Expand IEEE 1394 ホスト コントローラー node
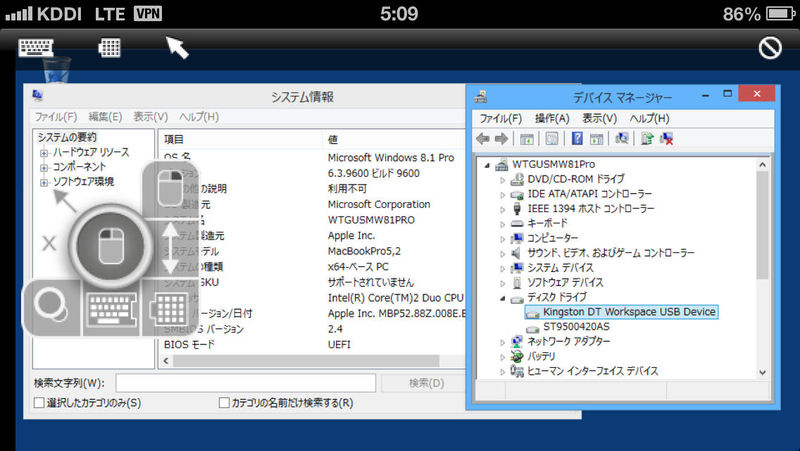 (x=503, y=209)
